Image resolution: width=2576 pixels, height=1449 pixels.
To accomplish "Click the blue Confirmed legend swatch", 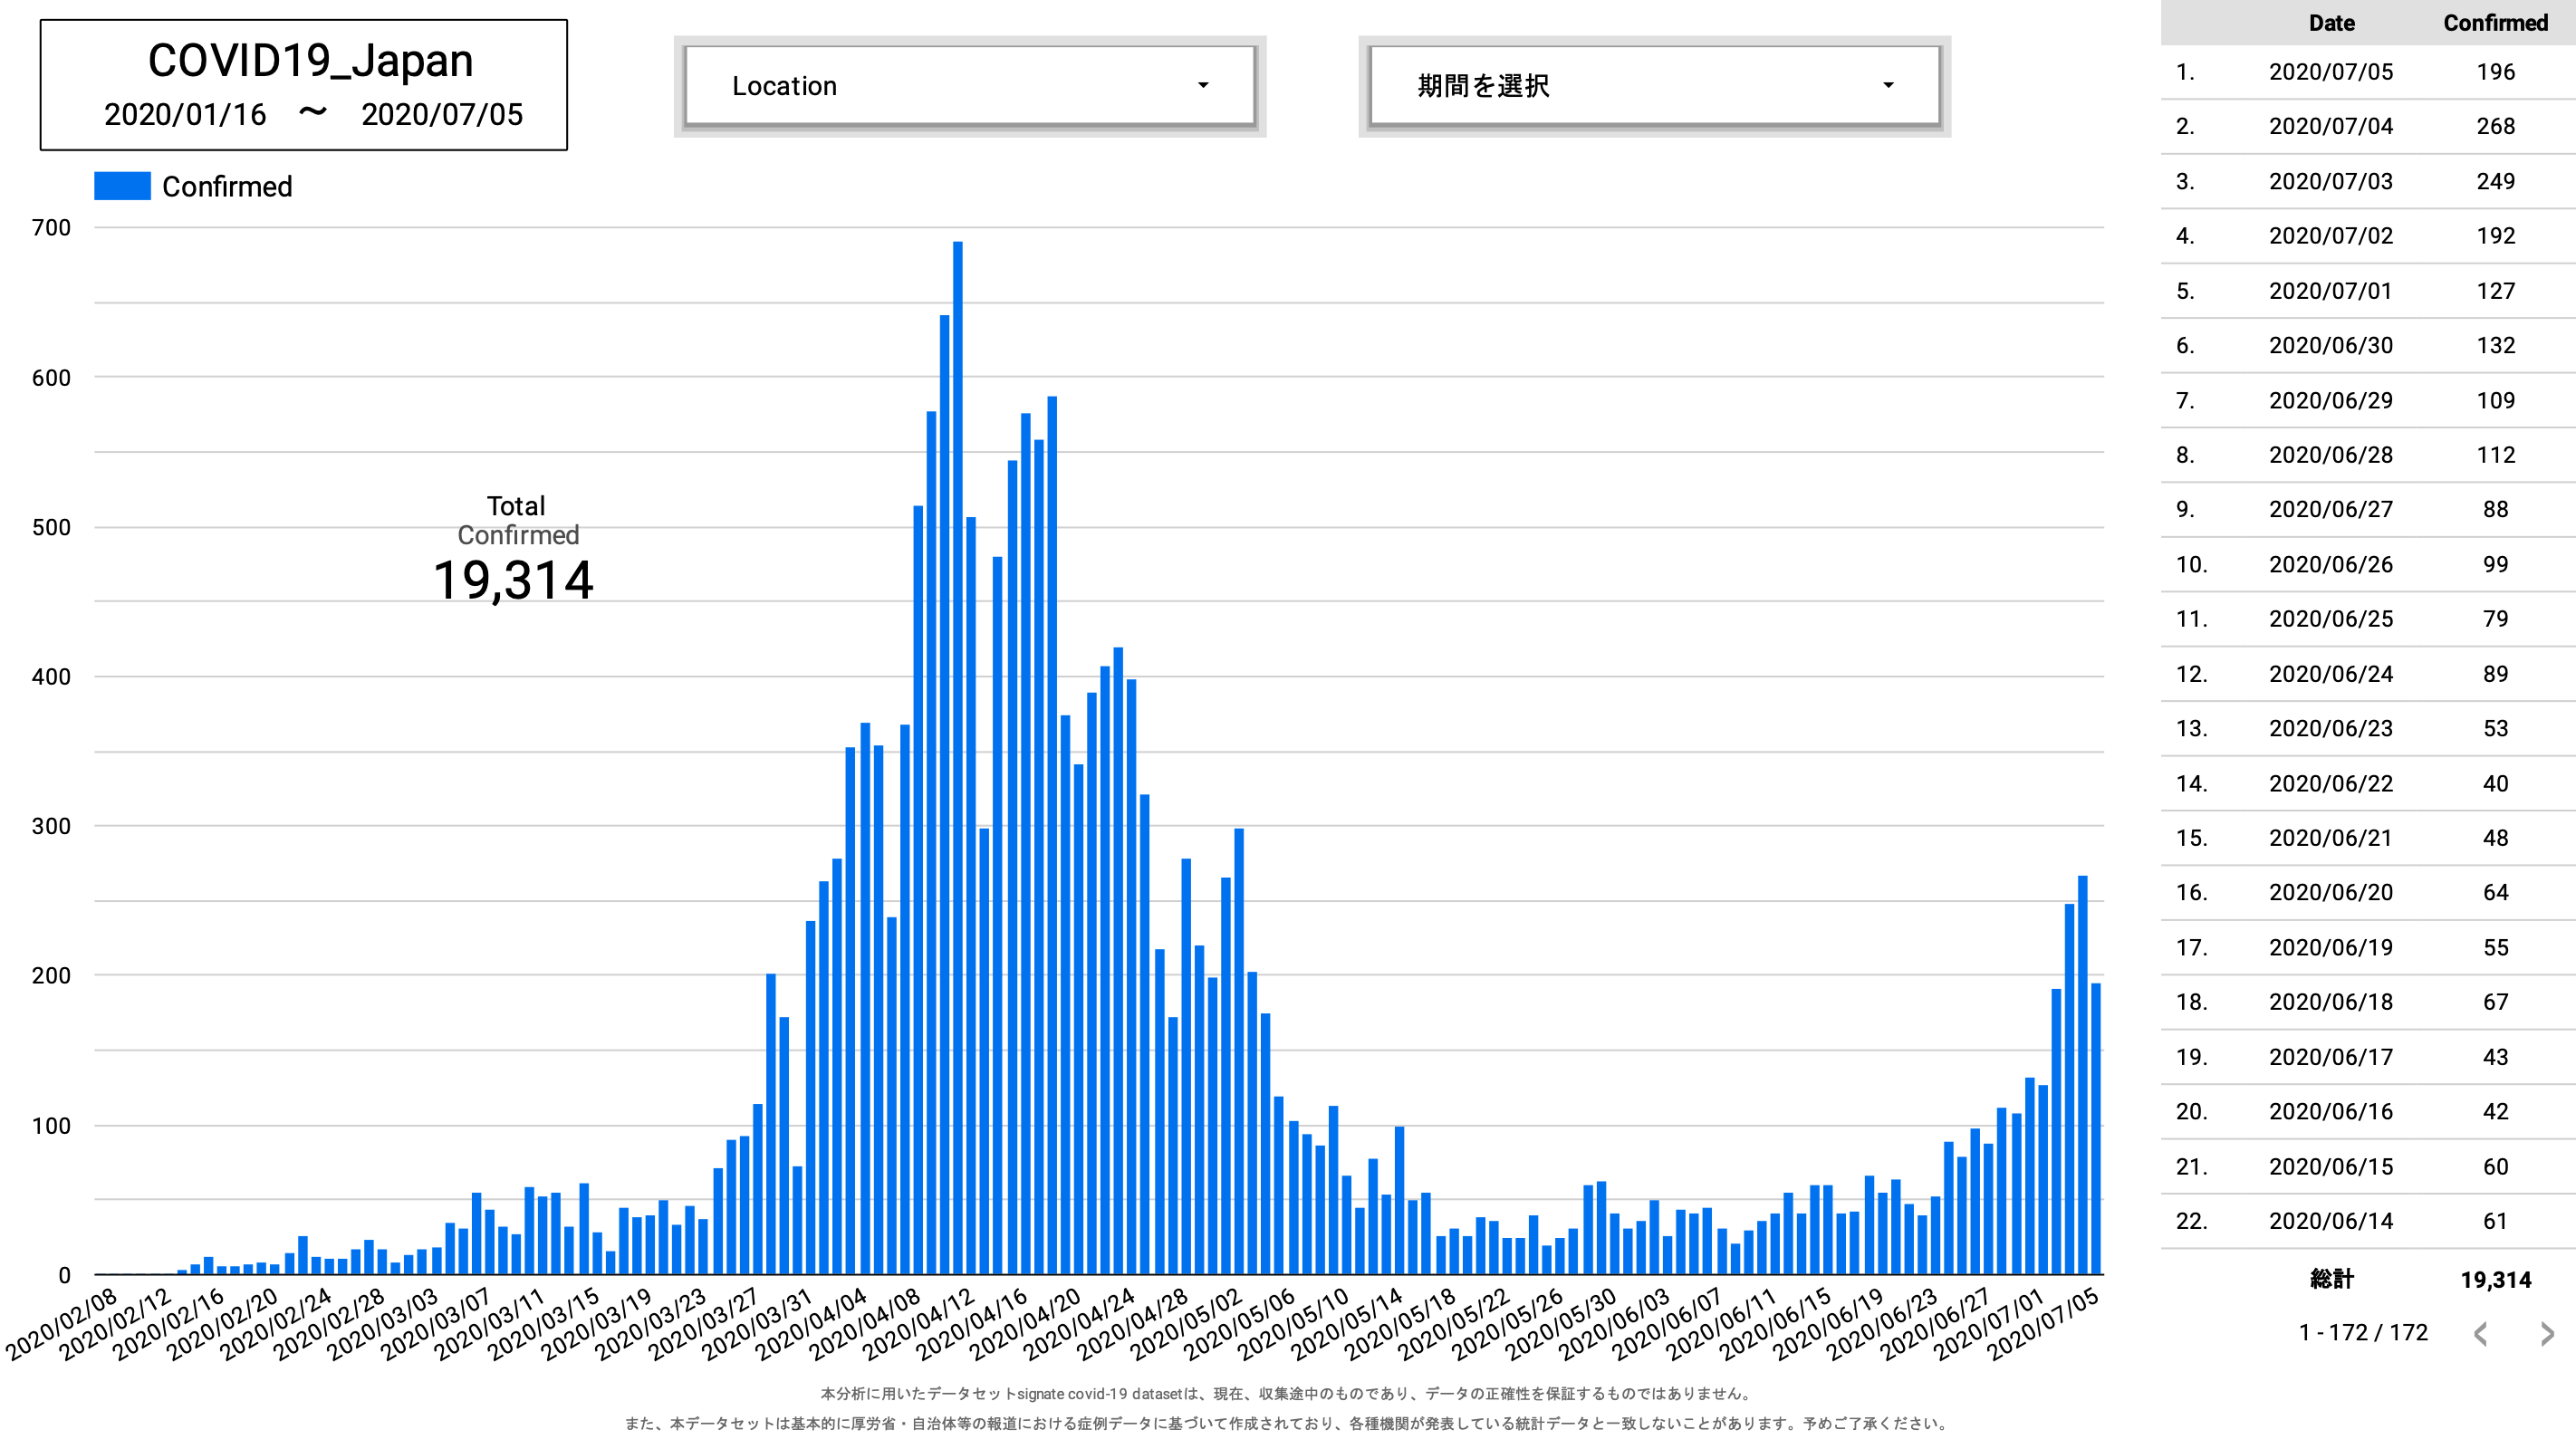I will point(122,186).
